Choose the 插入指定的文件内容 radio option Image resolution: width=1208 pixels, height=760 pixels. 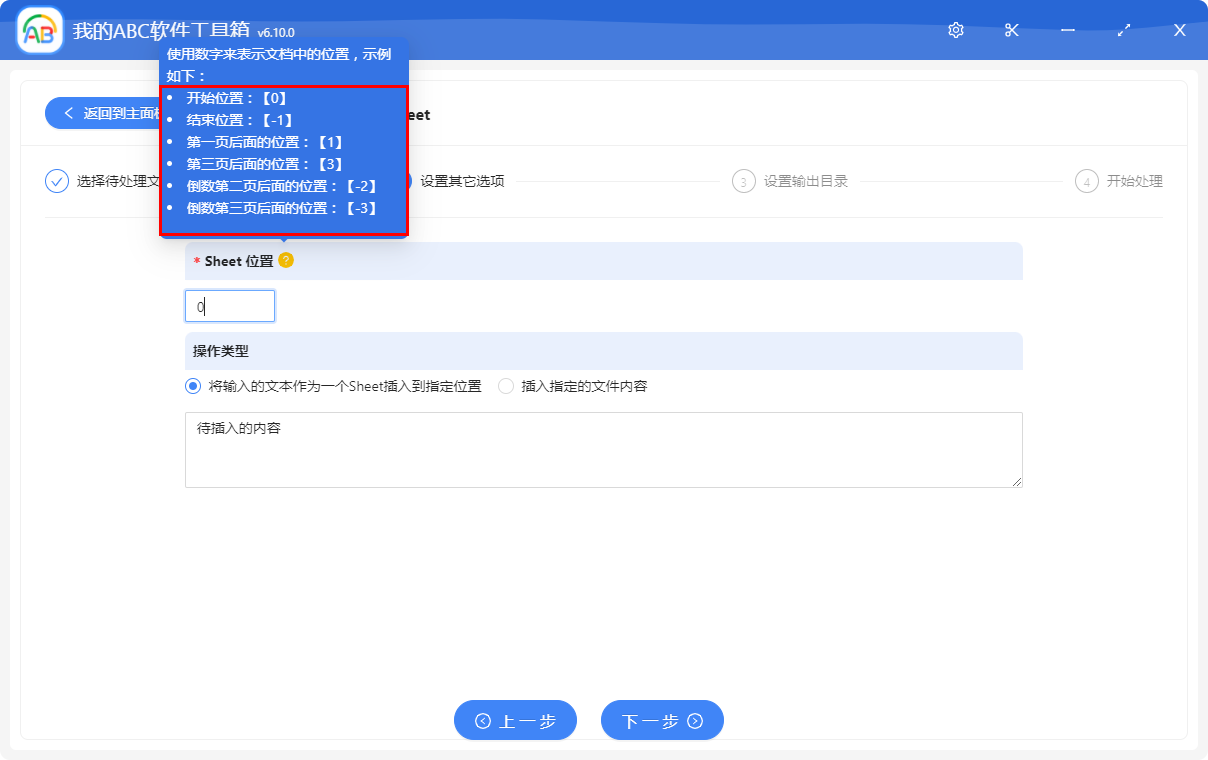coord(506,386)
